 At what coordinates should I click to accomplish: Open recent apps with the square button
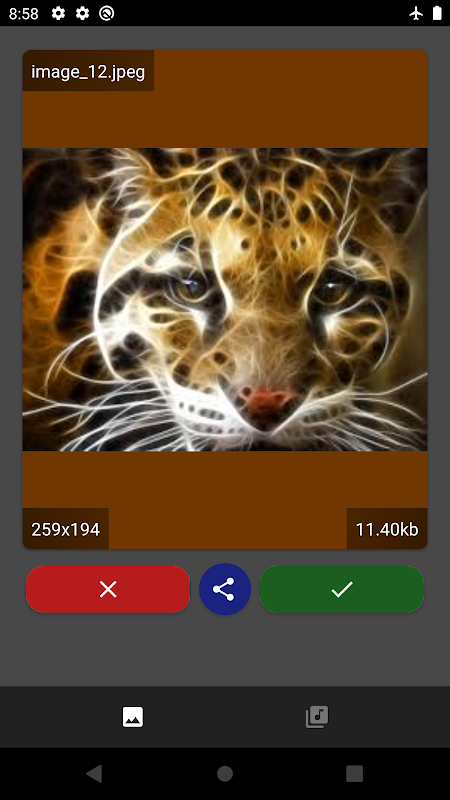(x=355, y=773)
